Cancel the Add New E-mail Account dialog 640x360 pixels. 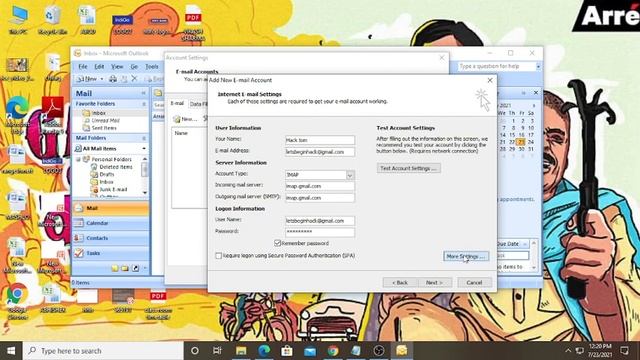pos(474,282)
